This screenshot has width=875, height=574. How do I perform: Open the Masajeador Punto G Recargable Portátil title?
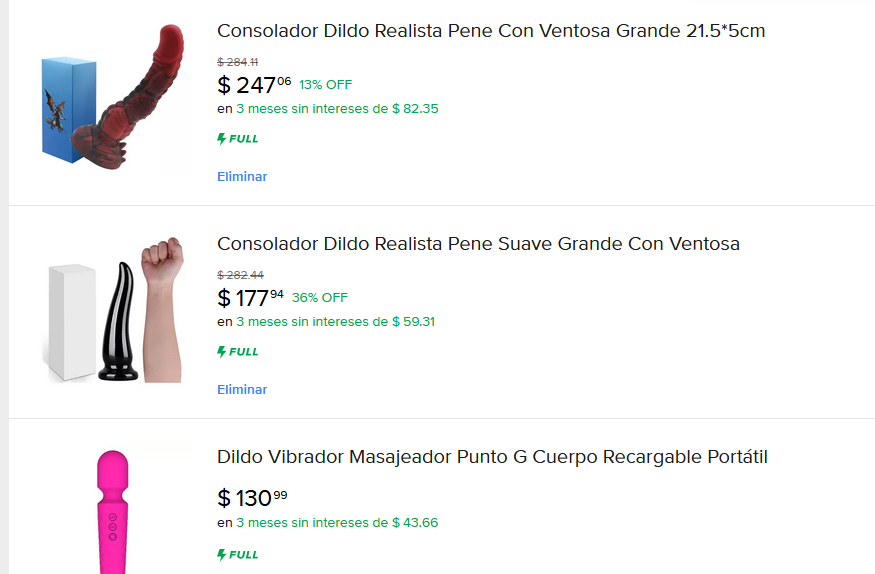click(492, 457)
